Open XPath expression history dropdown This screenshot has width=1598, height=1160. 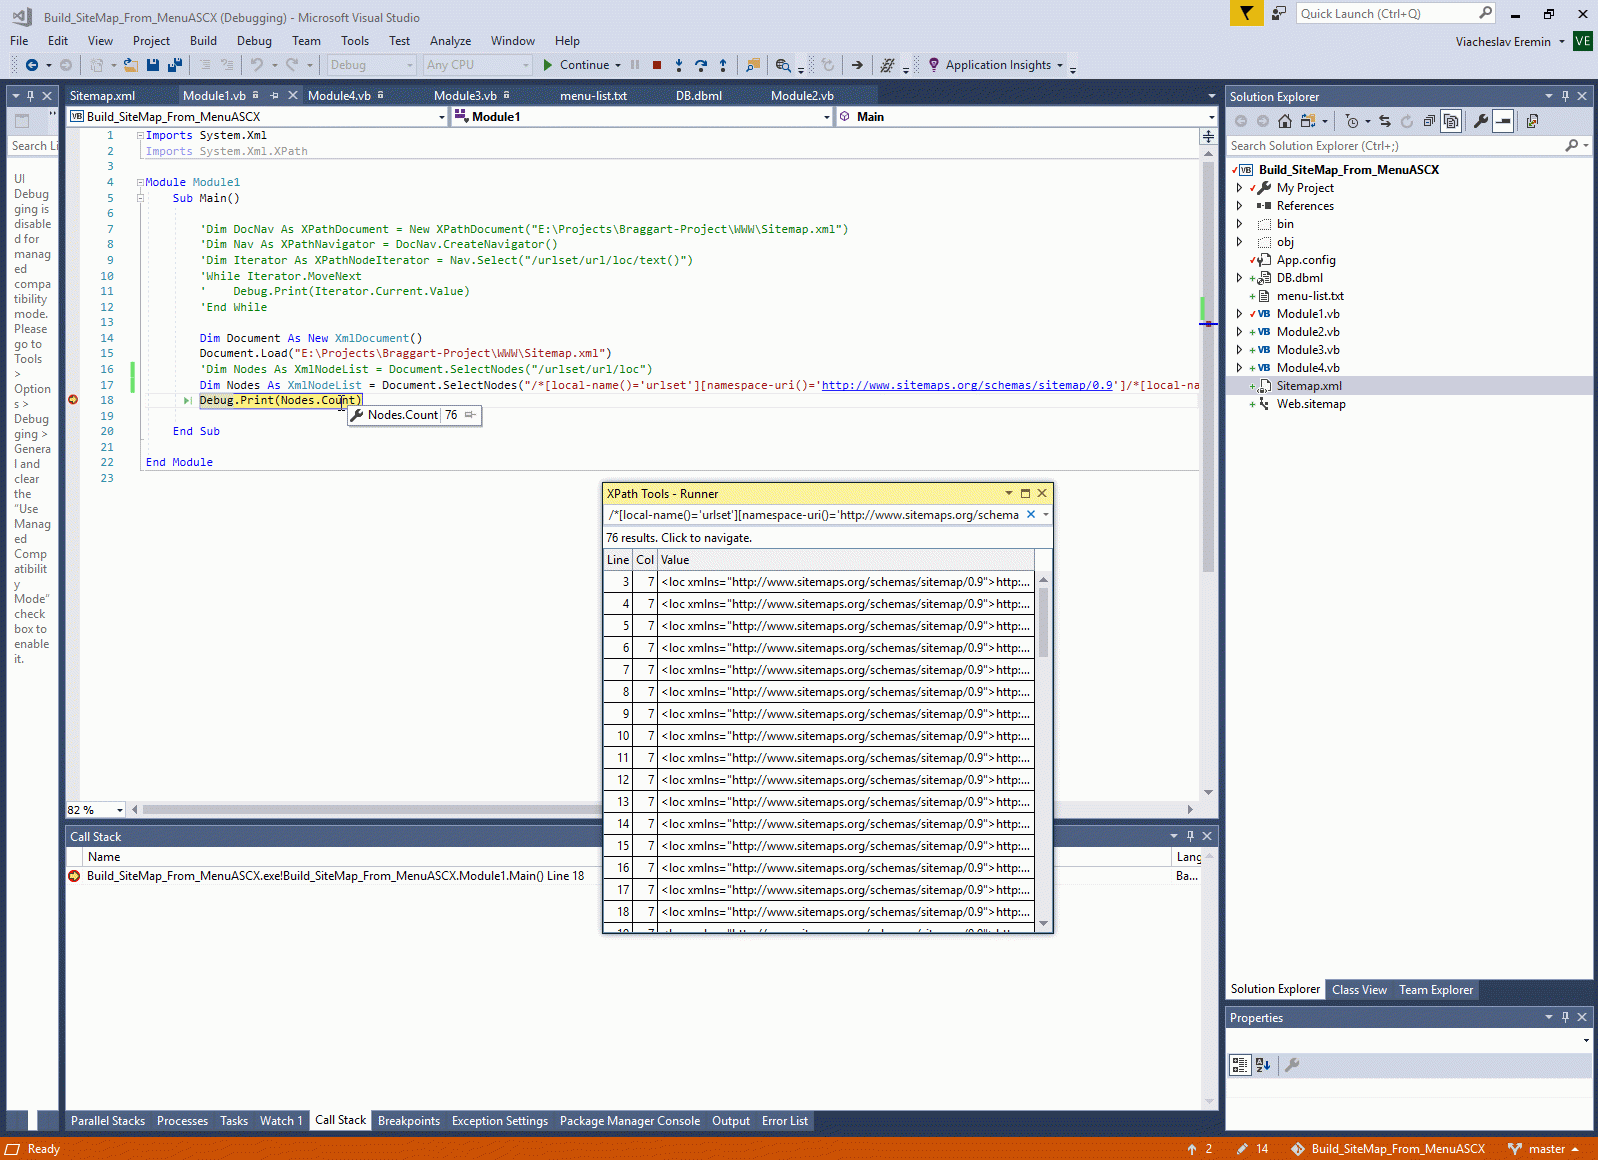pos(1046,515)
